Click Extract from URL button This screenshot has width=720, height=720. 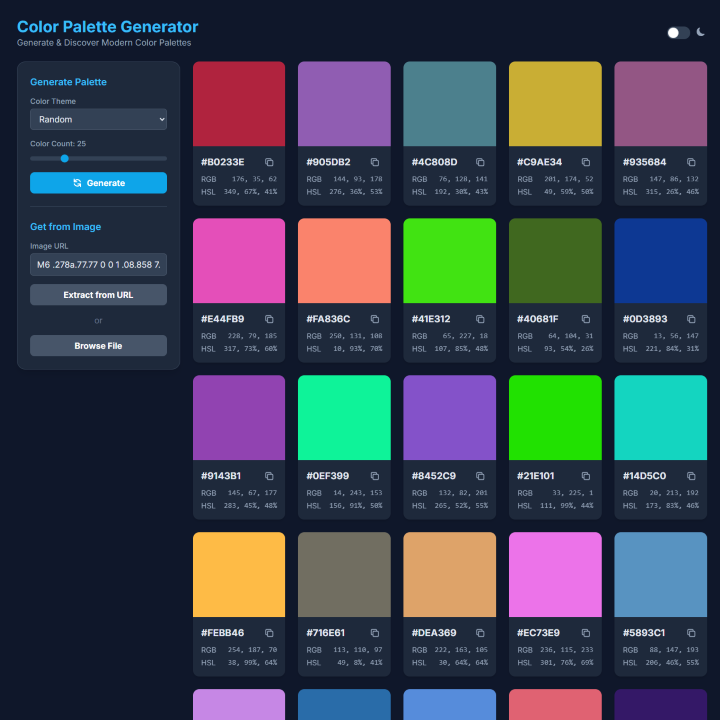(x=98, y=295)
